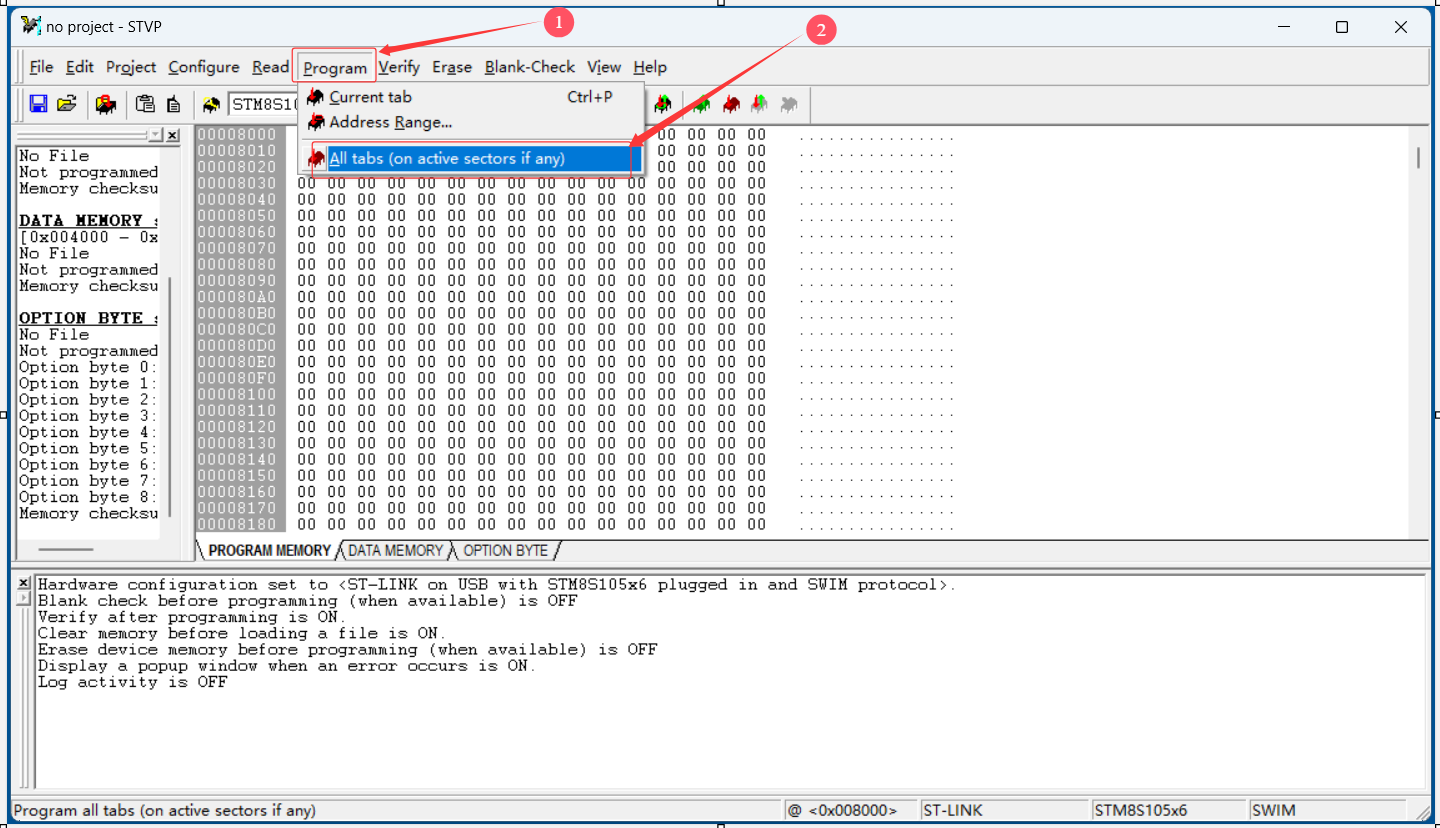This screenshot has width=1440, height=828.
Task: Switch to the PROGRAM MEMORY tab
Action: click(x=269, y=551)
